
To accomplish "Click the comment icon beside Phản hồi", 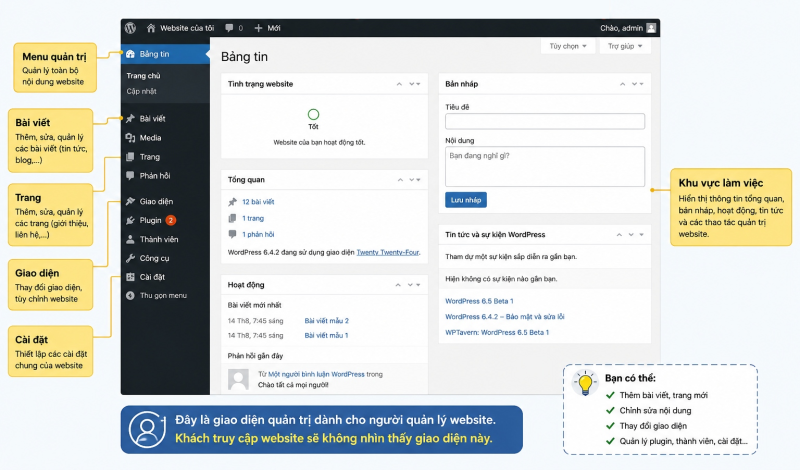I will [131, 176].
